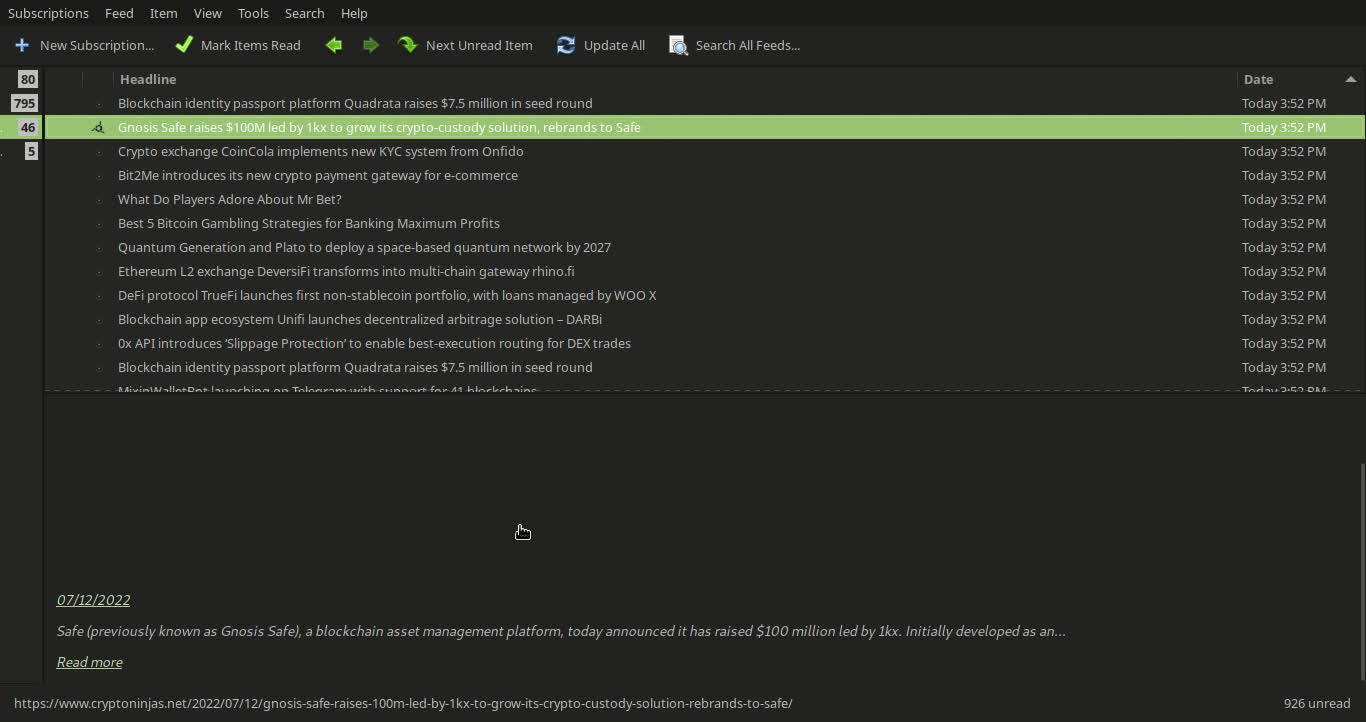Image resolution: width=1366 pixels, height=722 pixels.
Task: Open the Tools menu
Action: [253, 13]
